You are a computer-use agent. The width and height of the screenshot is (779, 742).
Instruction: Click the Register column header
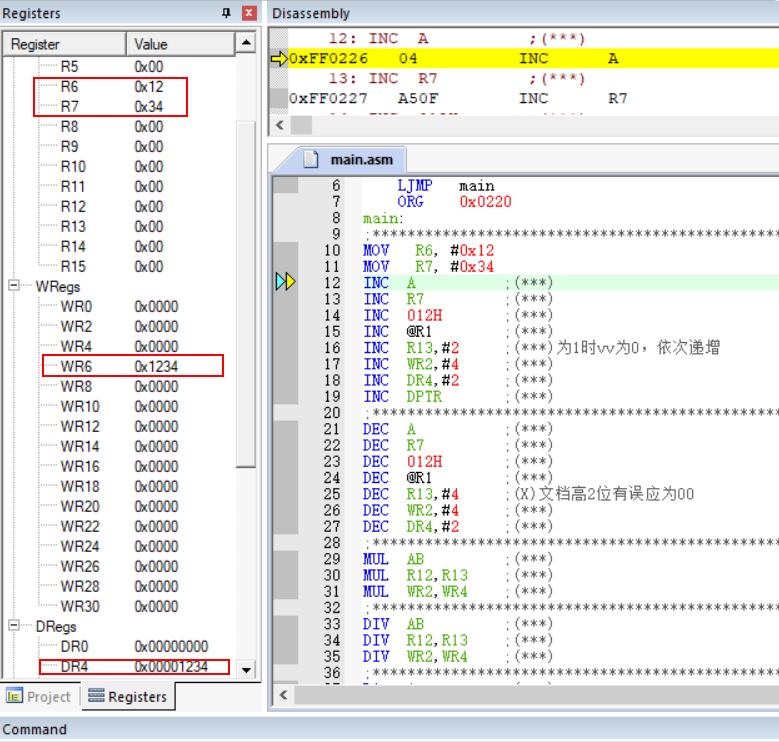65,44
